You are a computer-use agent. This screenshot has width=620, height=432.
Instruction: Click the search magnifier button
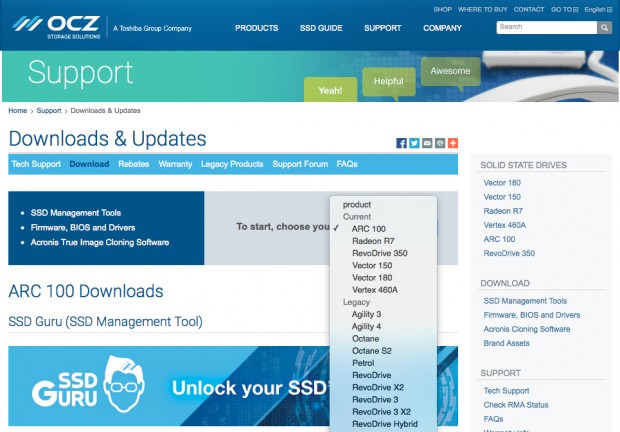pyautogui.click(x=604, y=27)
